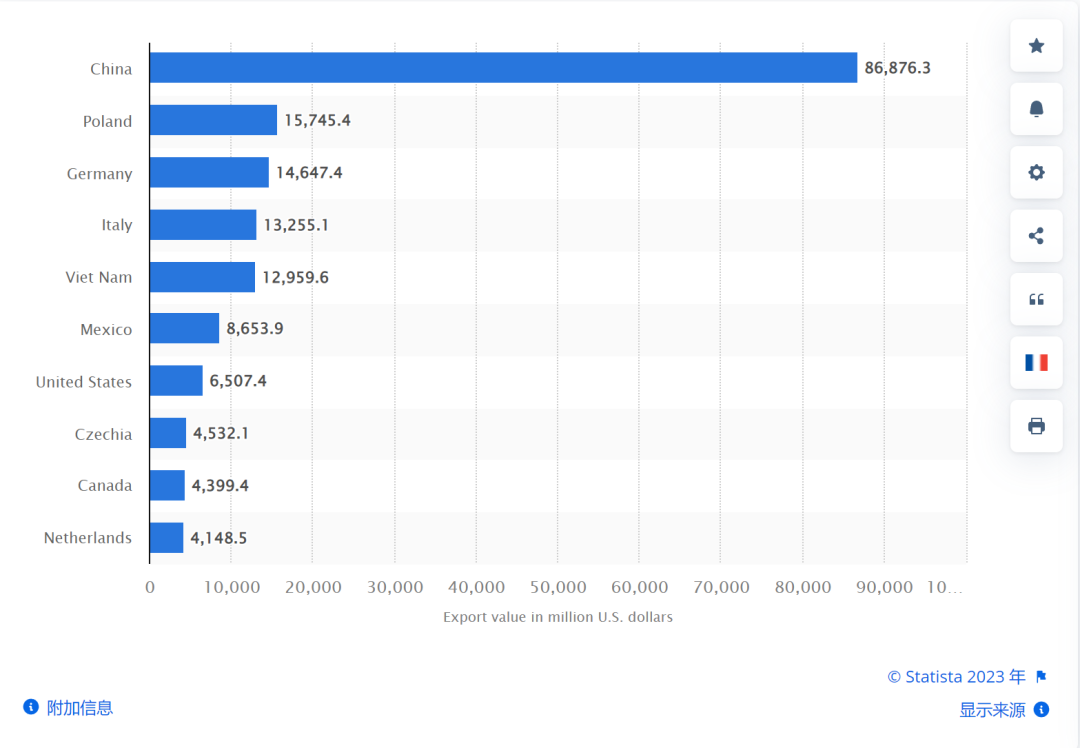Click the Germany bar
Viewport: 1080px width, 748px height.
coord(209,172)
